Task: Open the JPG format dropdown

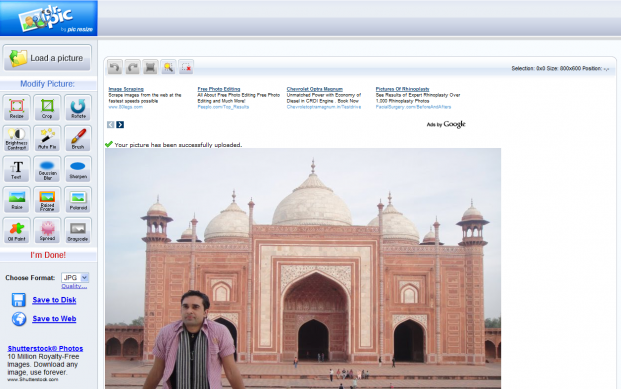Action: [x=75, y=278]
